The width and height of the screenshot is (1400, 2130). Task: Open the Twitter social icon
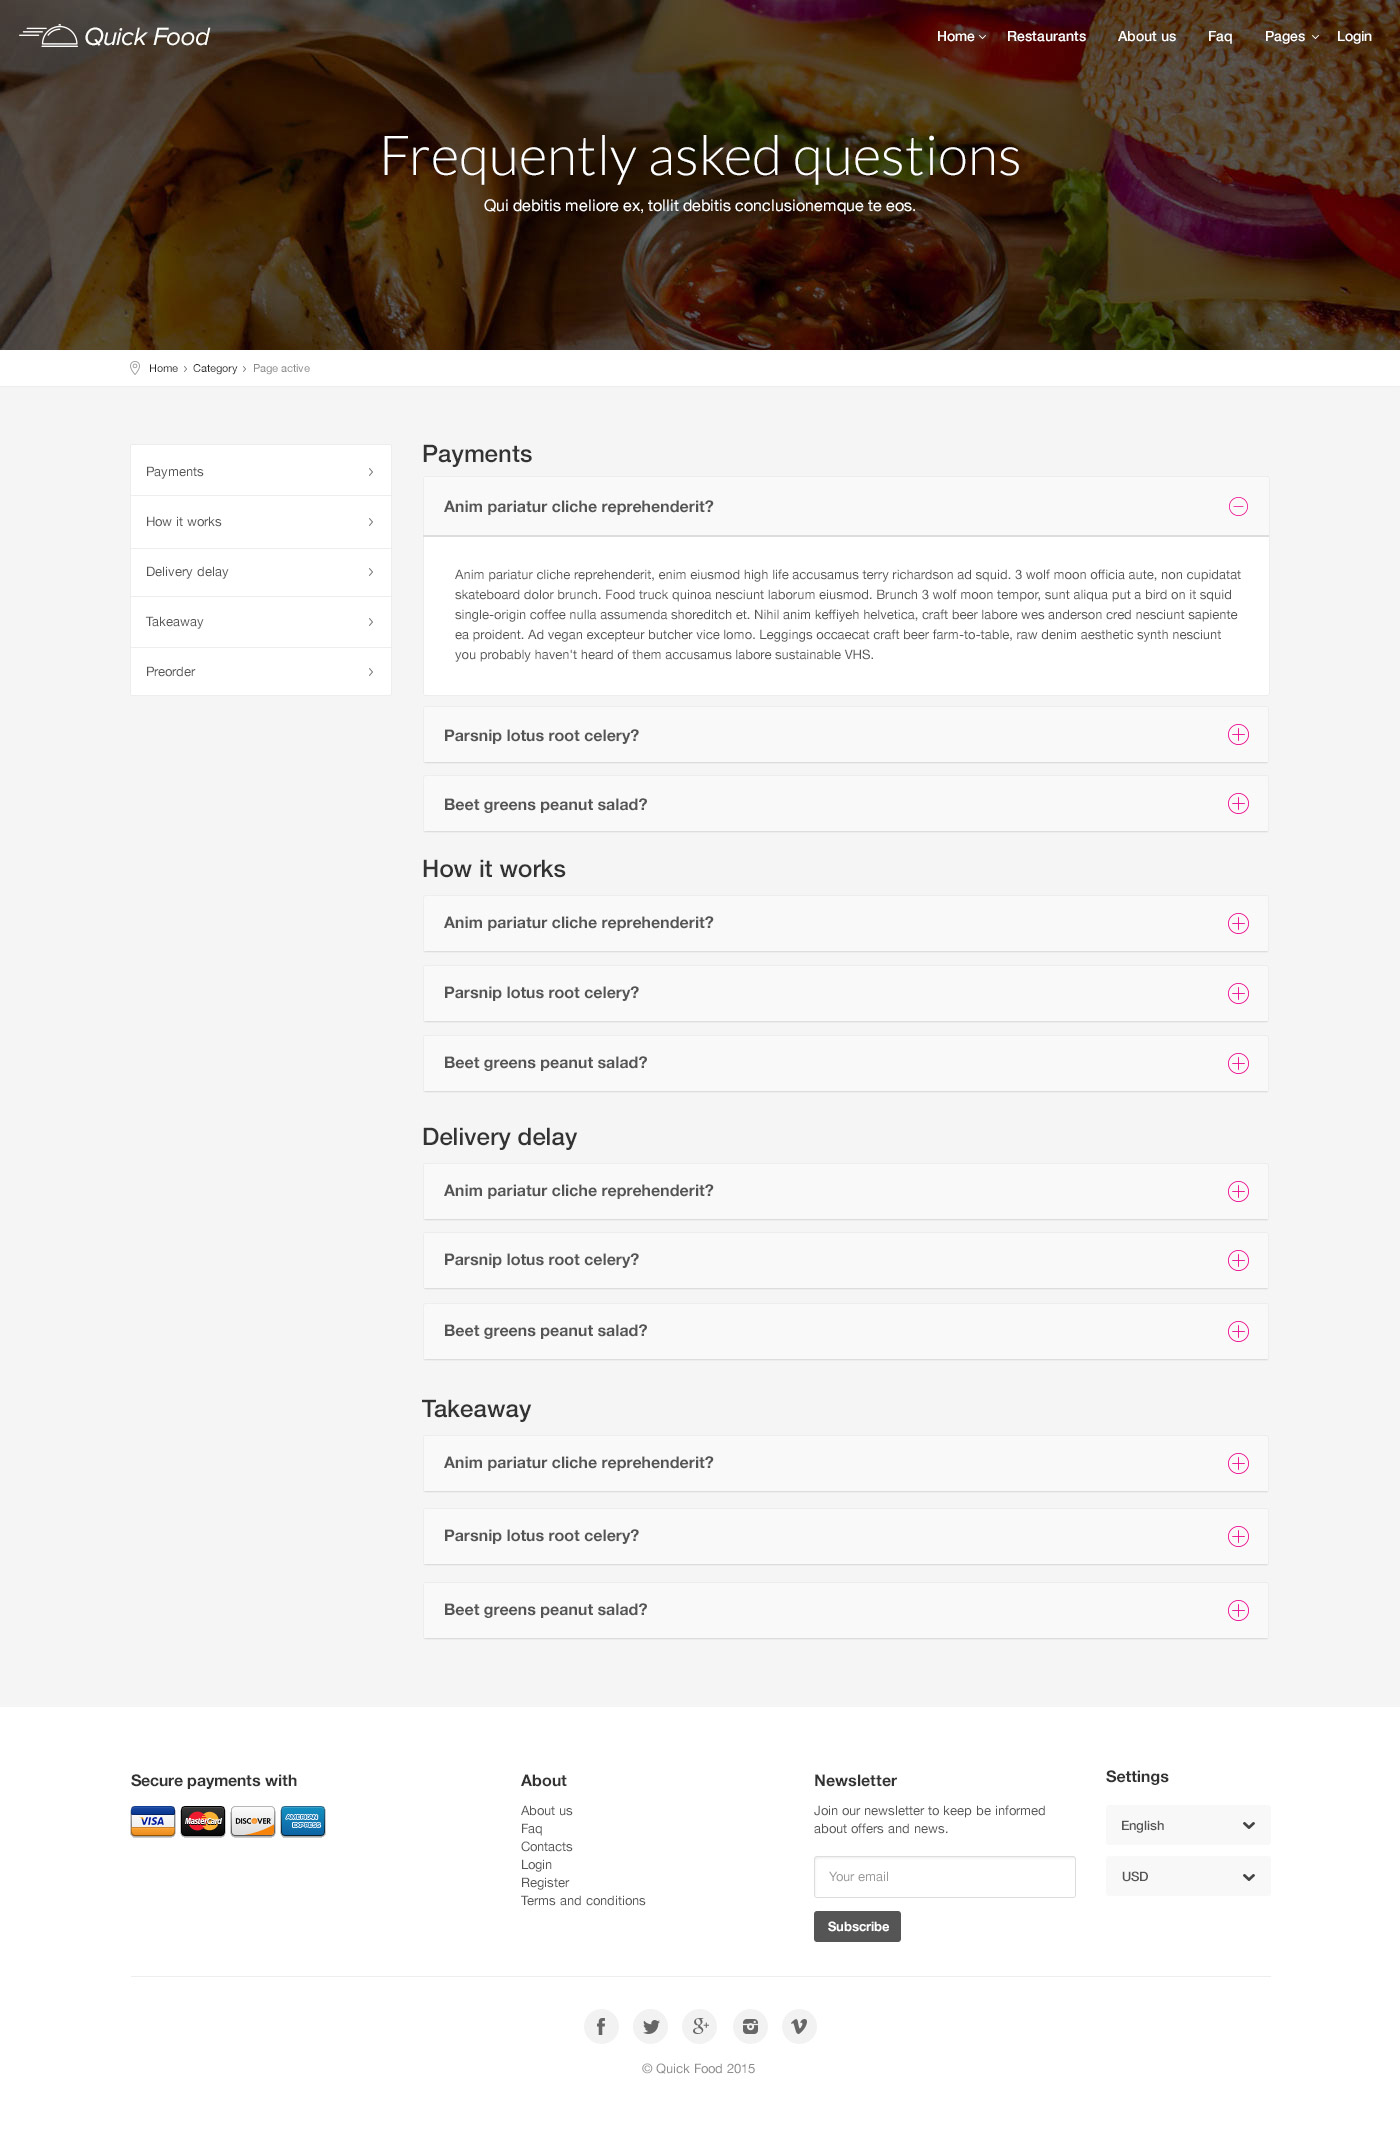pos(651,2026)
